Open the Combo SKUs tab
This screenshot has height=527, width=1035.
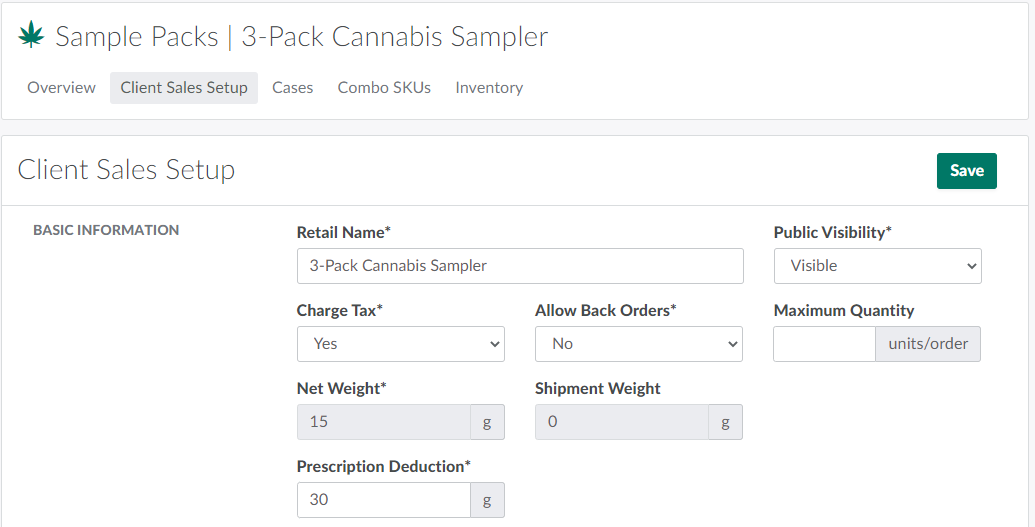(384, 88)
